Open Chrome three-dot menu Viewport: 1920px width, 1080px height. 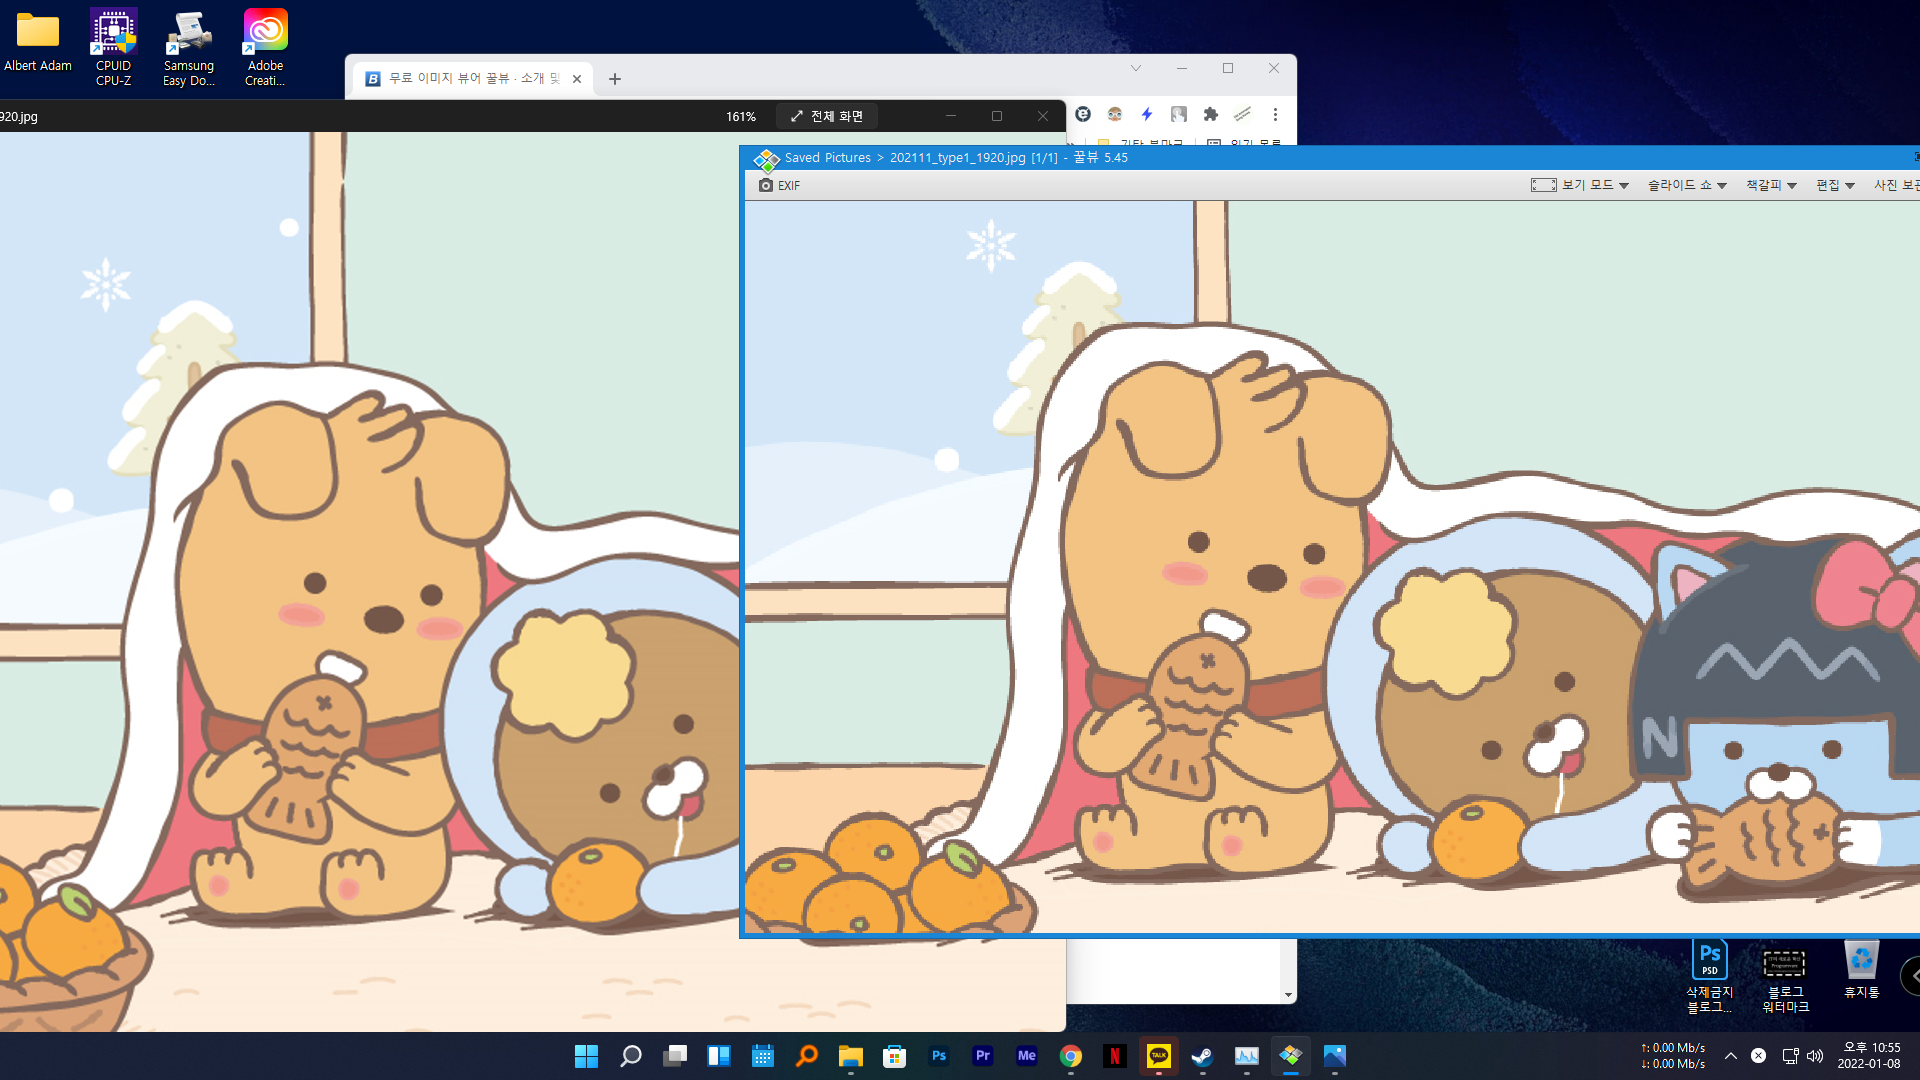click(x=1275, y=115)
